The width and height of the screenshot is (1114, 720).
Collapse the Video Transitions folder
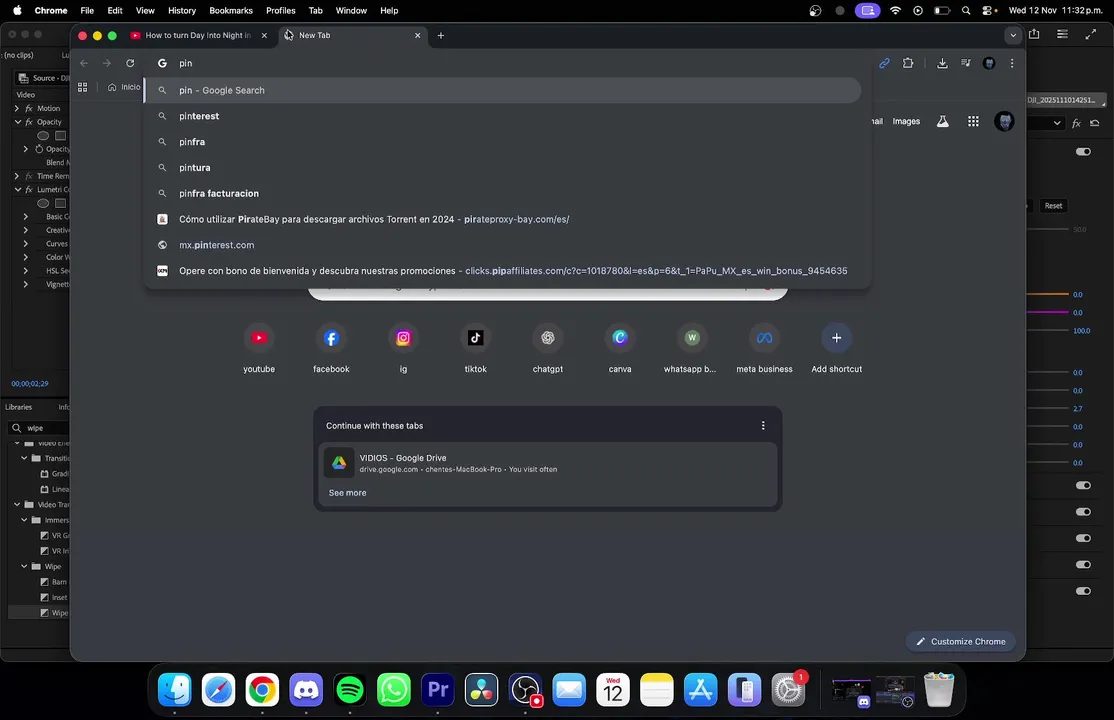click(x=17, y=505)
